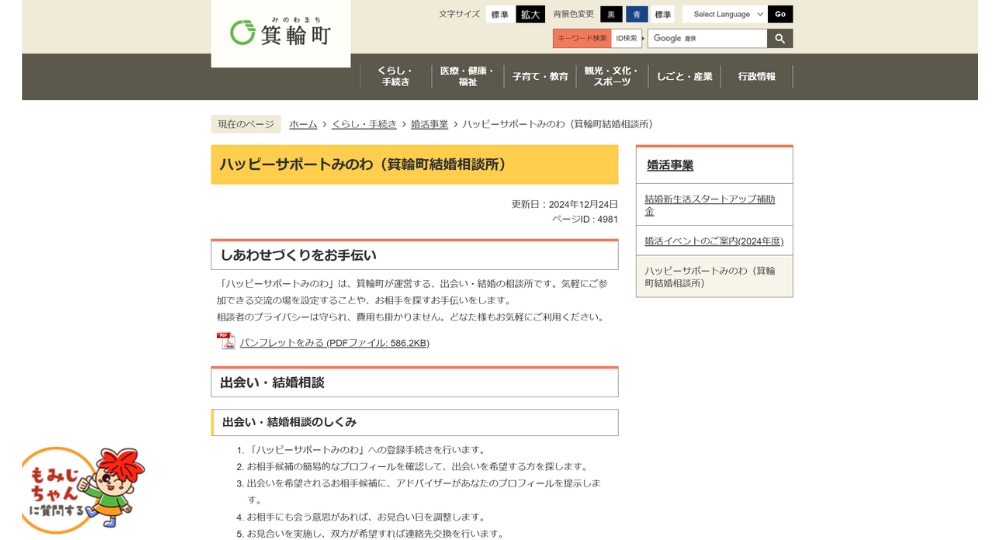Ask Momiji-chan mascot a question

[82, 489]
